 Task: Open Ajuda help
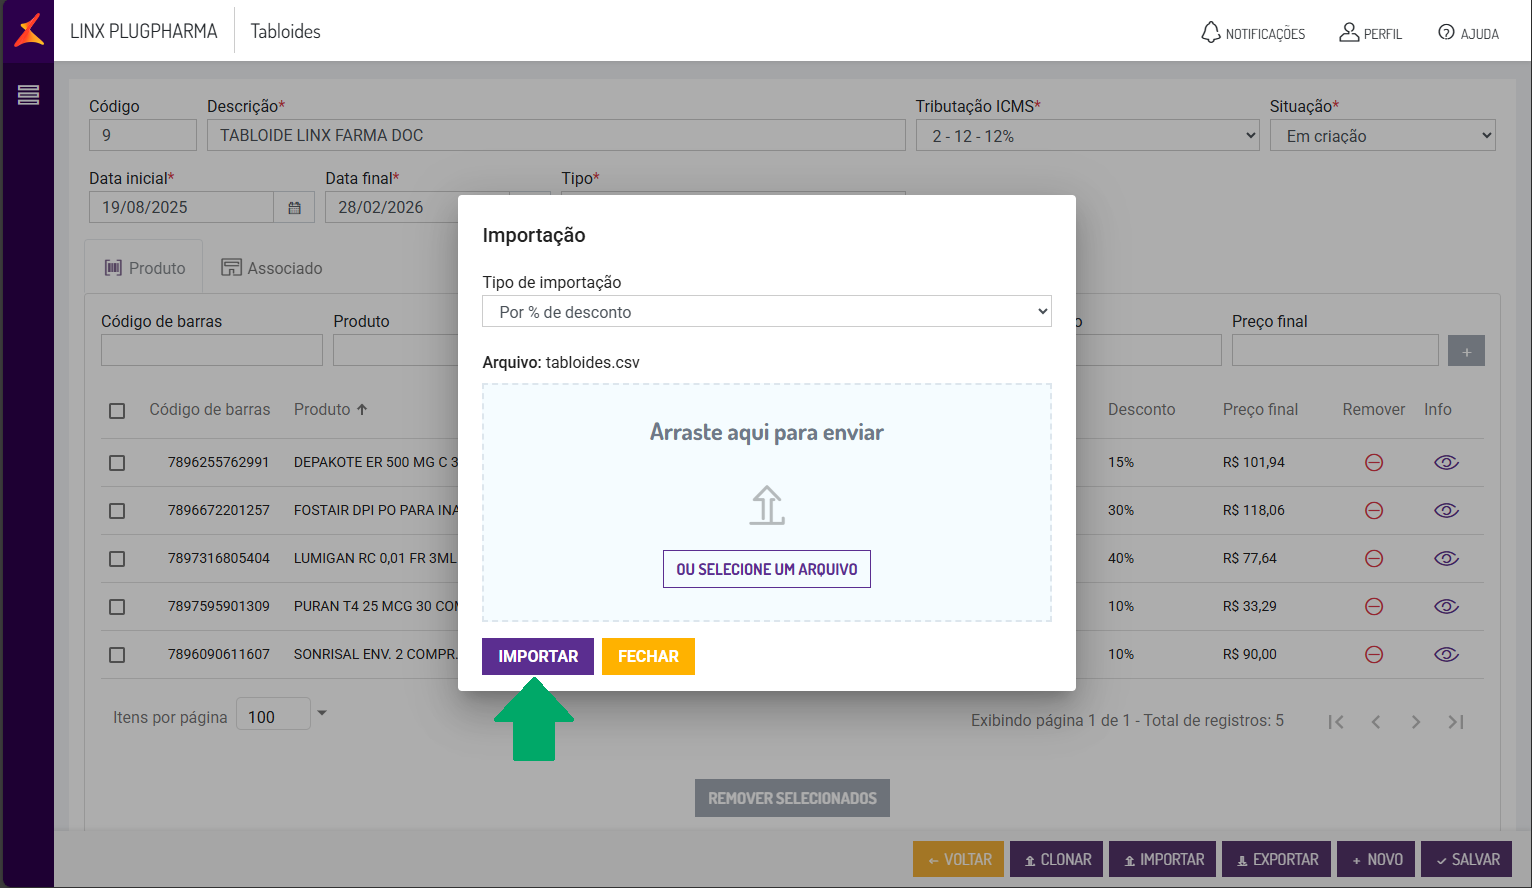(x=1468, y=33)
